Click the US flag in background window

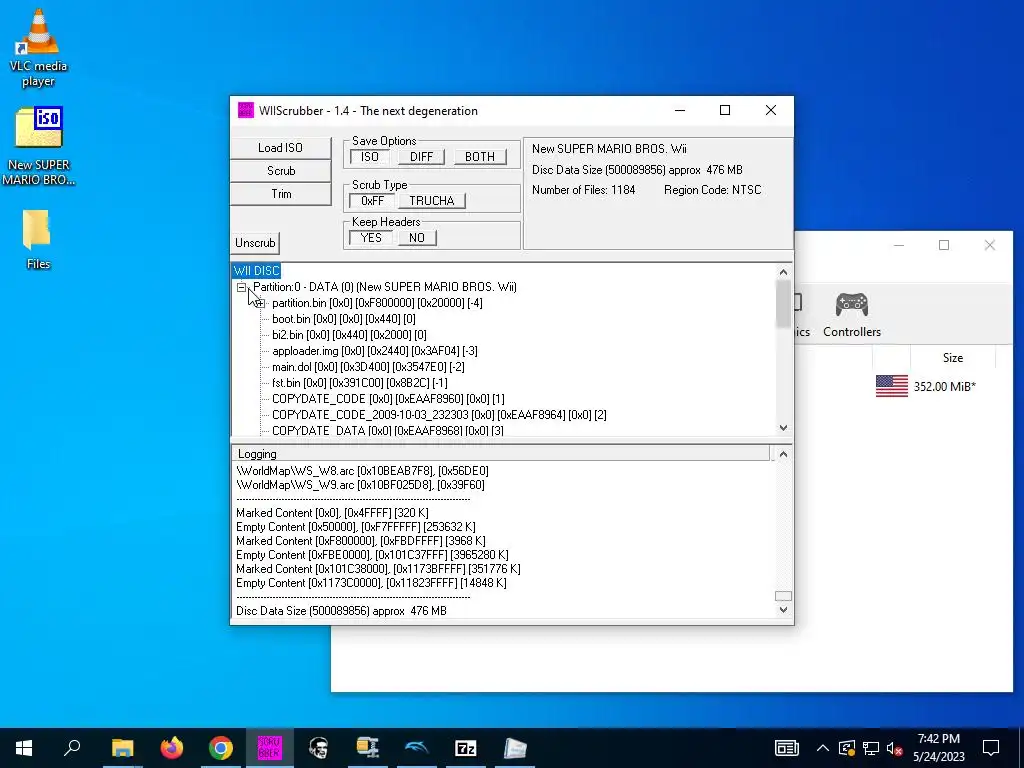891,386
